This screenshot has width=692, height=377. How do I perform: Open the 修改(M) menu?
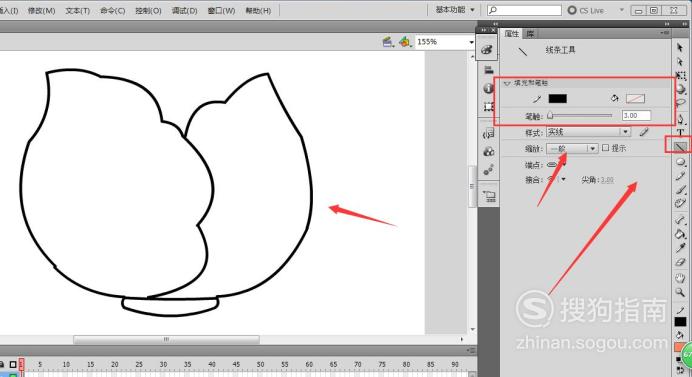(x=41, y=10)
